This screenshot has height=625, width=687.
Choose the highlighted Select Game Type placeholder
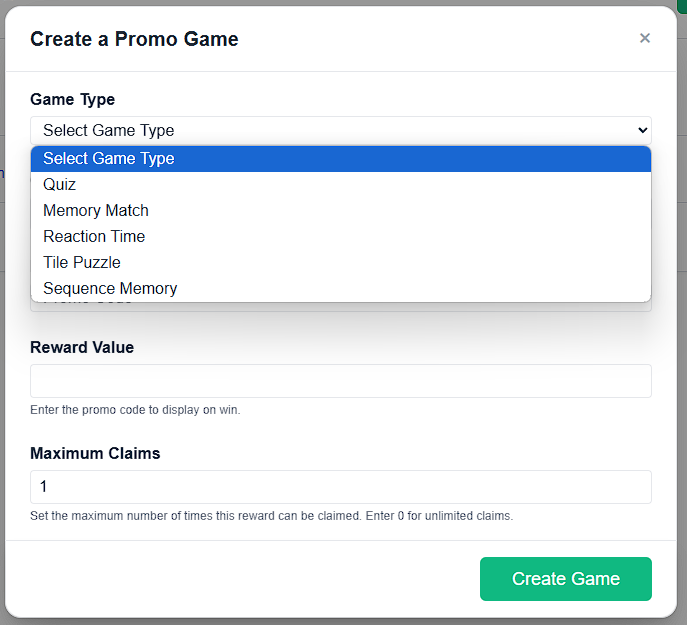340,159
